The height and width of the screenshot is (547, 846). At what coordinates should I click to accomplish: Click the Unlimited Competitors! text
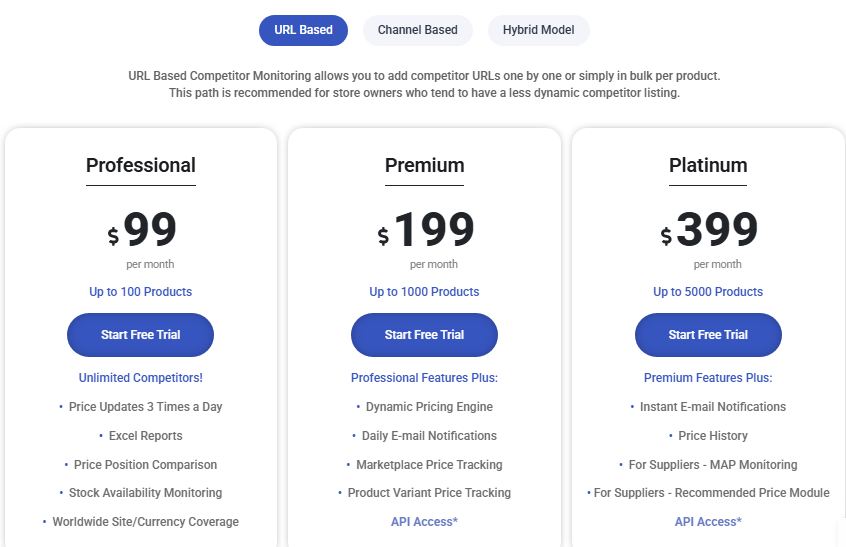(x=140, y=378)
